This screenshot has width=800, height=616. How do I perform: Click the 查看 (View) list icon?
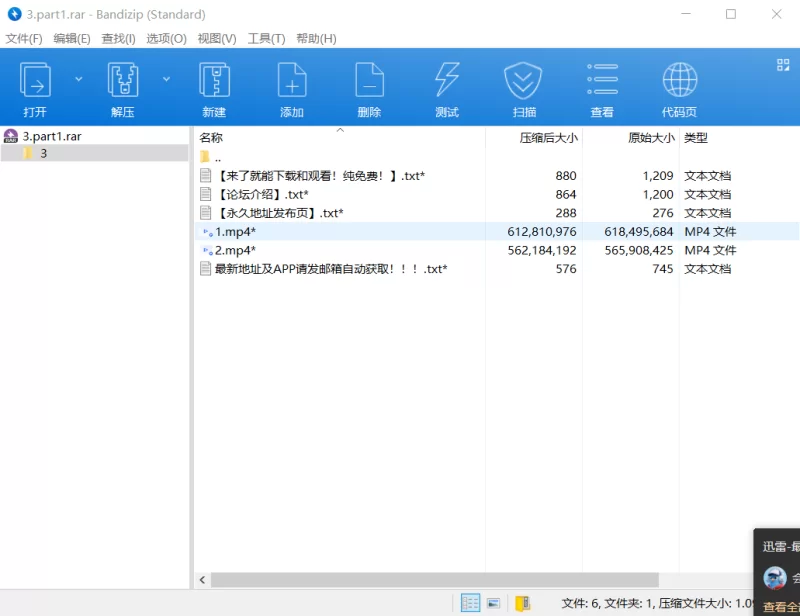click(602, 79)
